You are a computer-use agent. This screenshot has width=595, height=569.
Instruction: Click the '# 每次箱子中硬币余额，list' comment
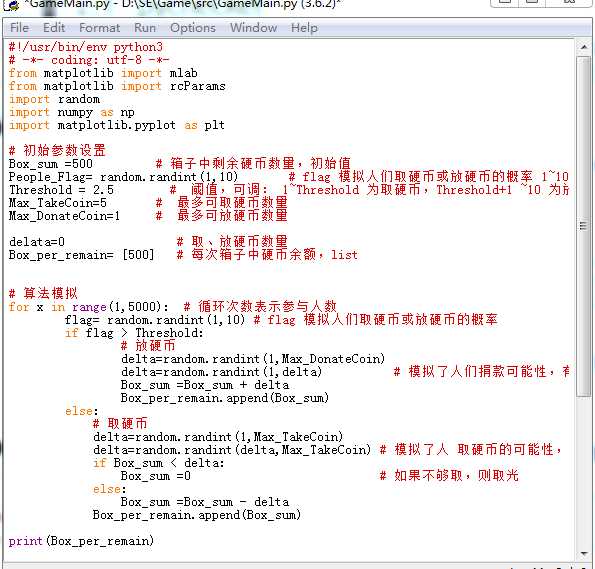pyautogui.click(x=267, y=255)
